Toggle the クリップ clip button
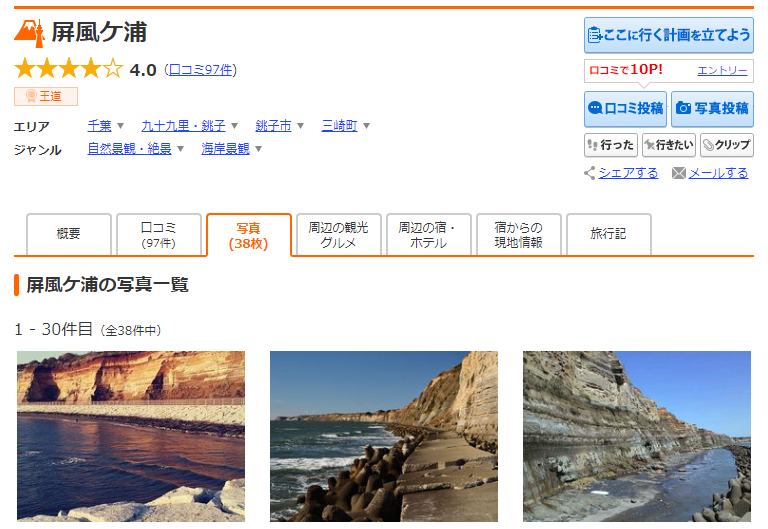 coord(727,145)
